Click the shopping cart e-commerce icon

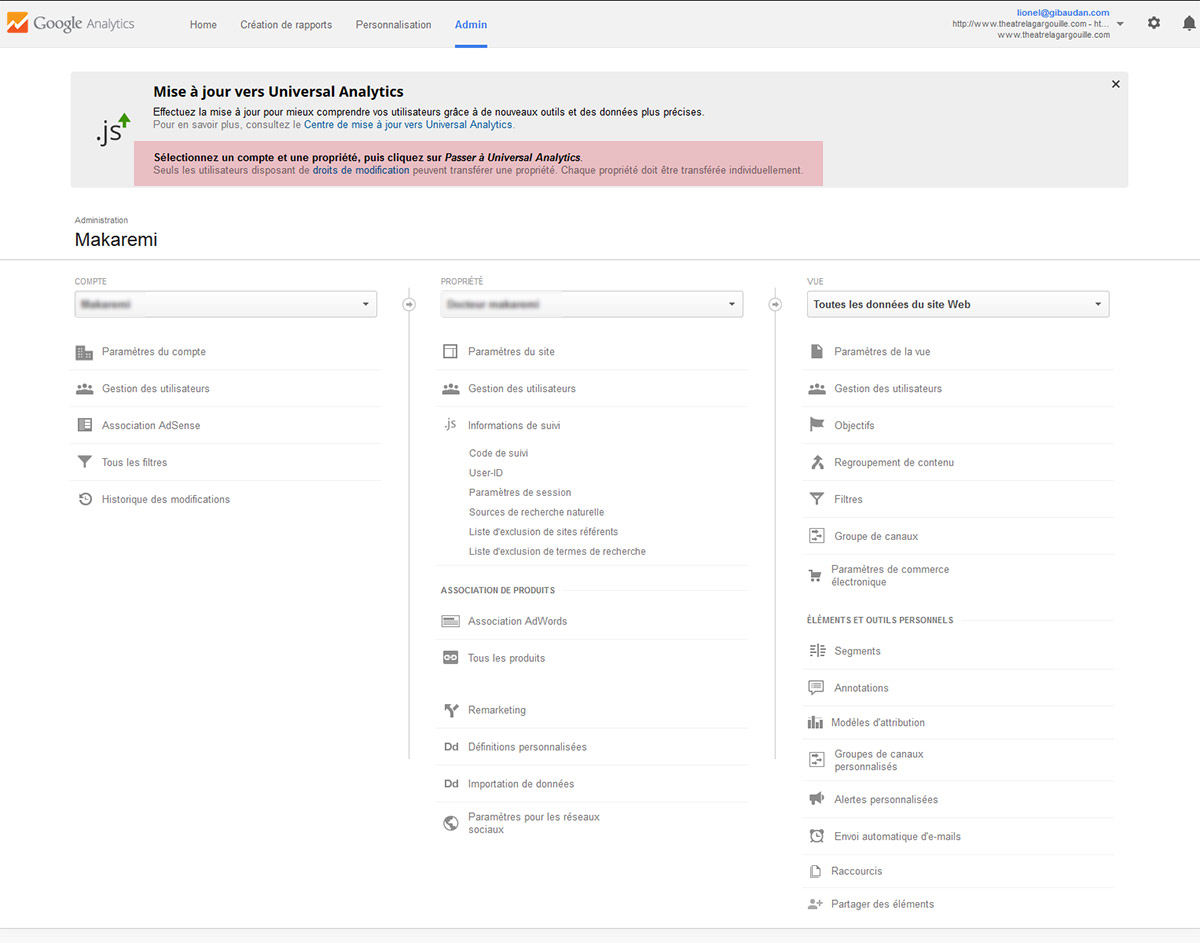(x=814, y=576)
